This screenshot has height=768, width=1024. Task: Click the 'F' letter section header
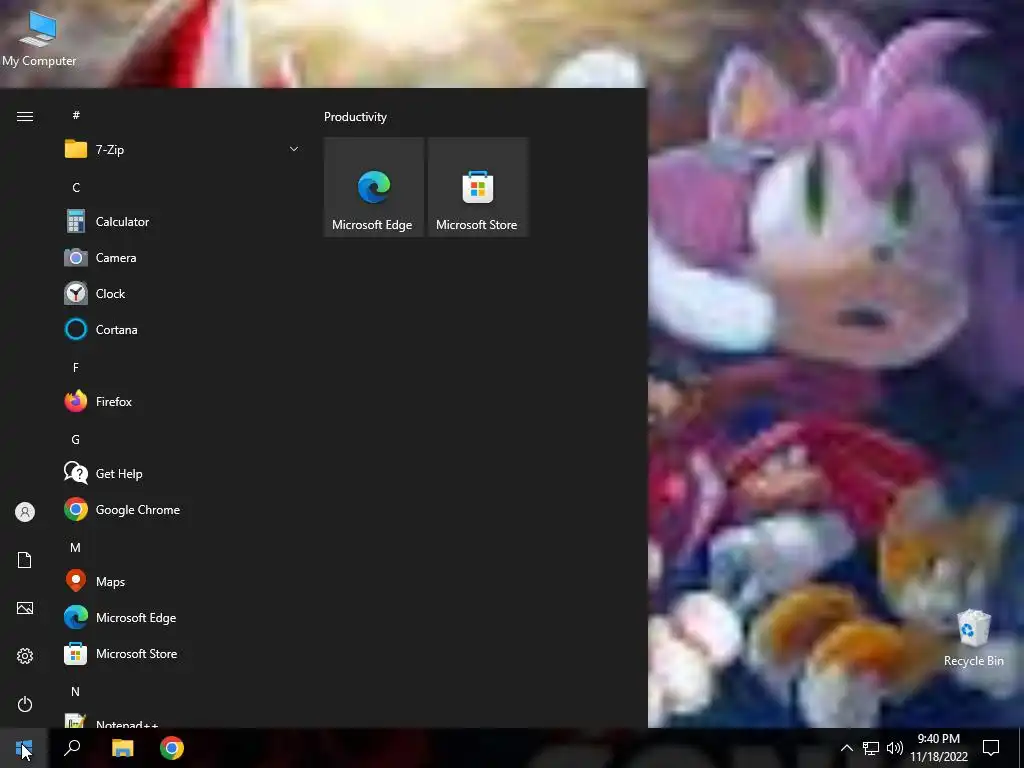tap(76, 368)
